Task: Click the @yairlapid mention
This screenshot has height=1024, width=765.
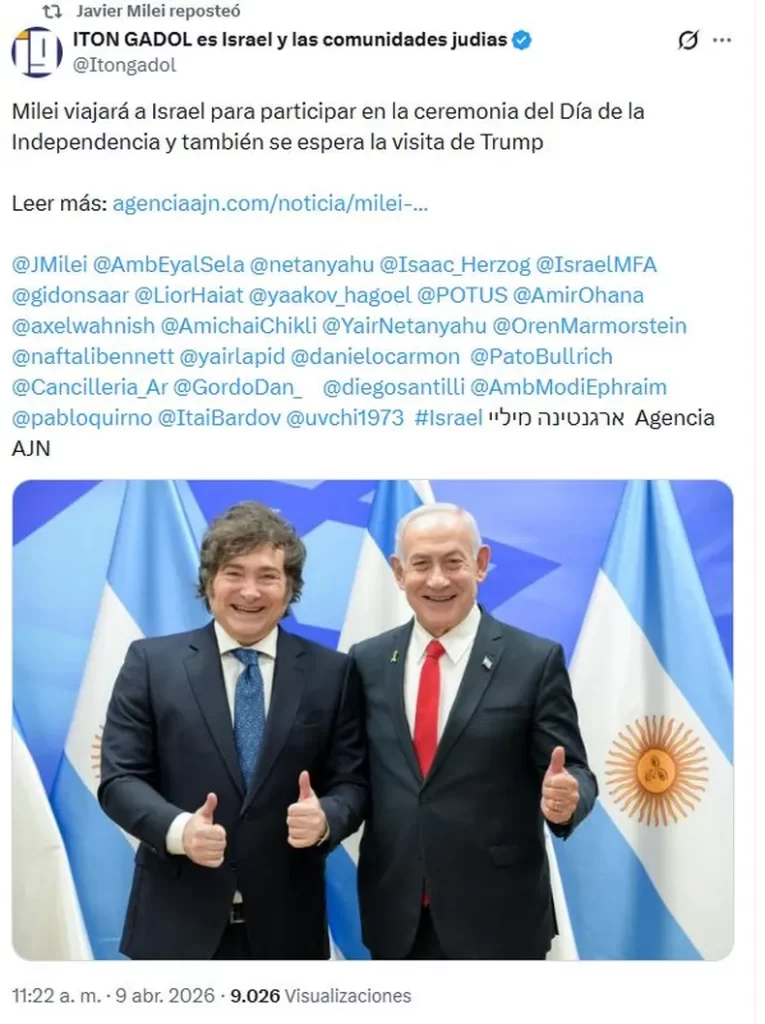Action: 232,357
